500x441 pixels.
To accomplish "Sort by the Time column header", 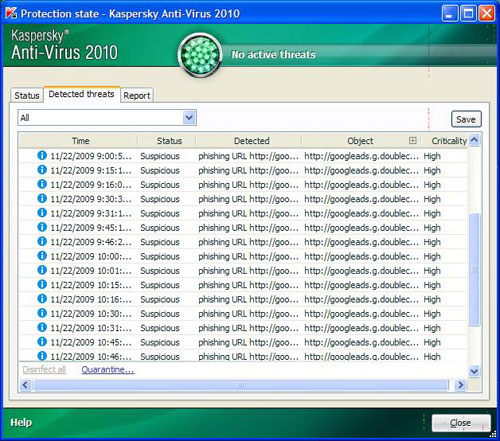I will coord(81,141).
